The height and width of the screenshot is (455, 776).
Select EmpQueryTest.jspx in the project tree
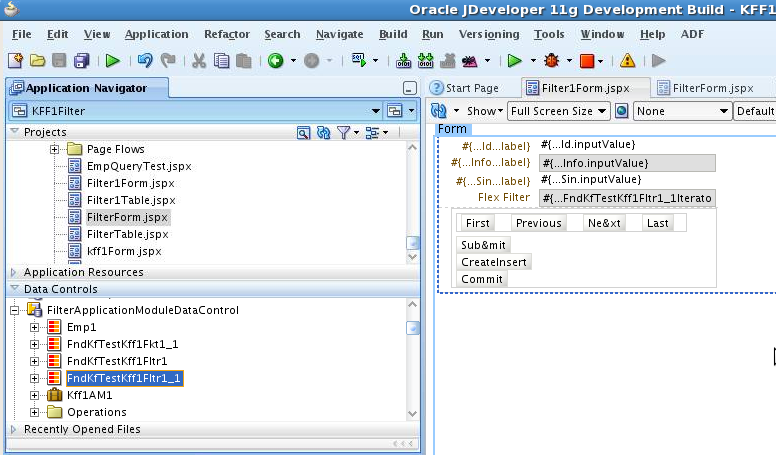pyautogui.click(x=139, y=166)
